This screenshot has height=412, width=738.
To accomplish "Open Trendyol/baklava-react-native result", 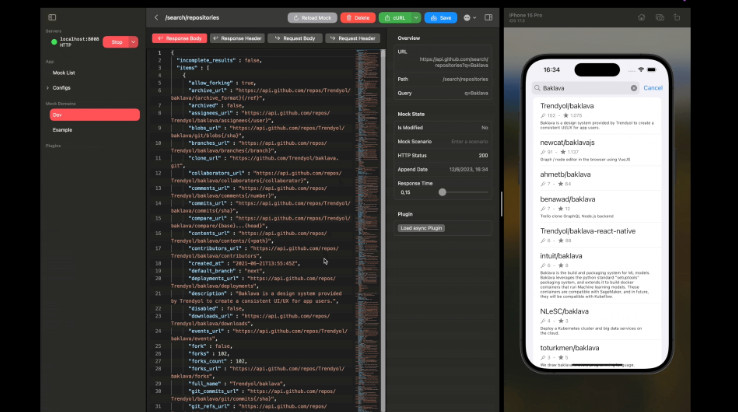I will 597,235.
